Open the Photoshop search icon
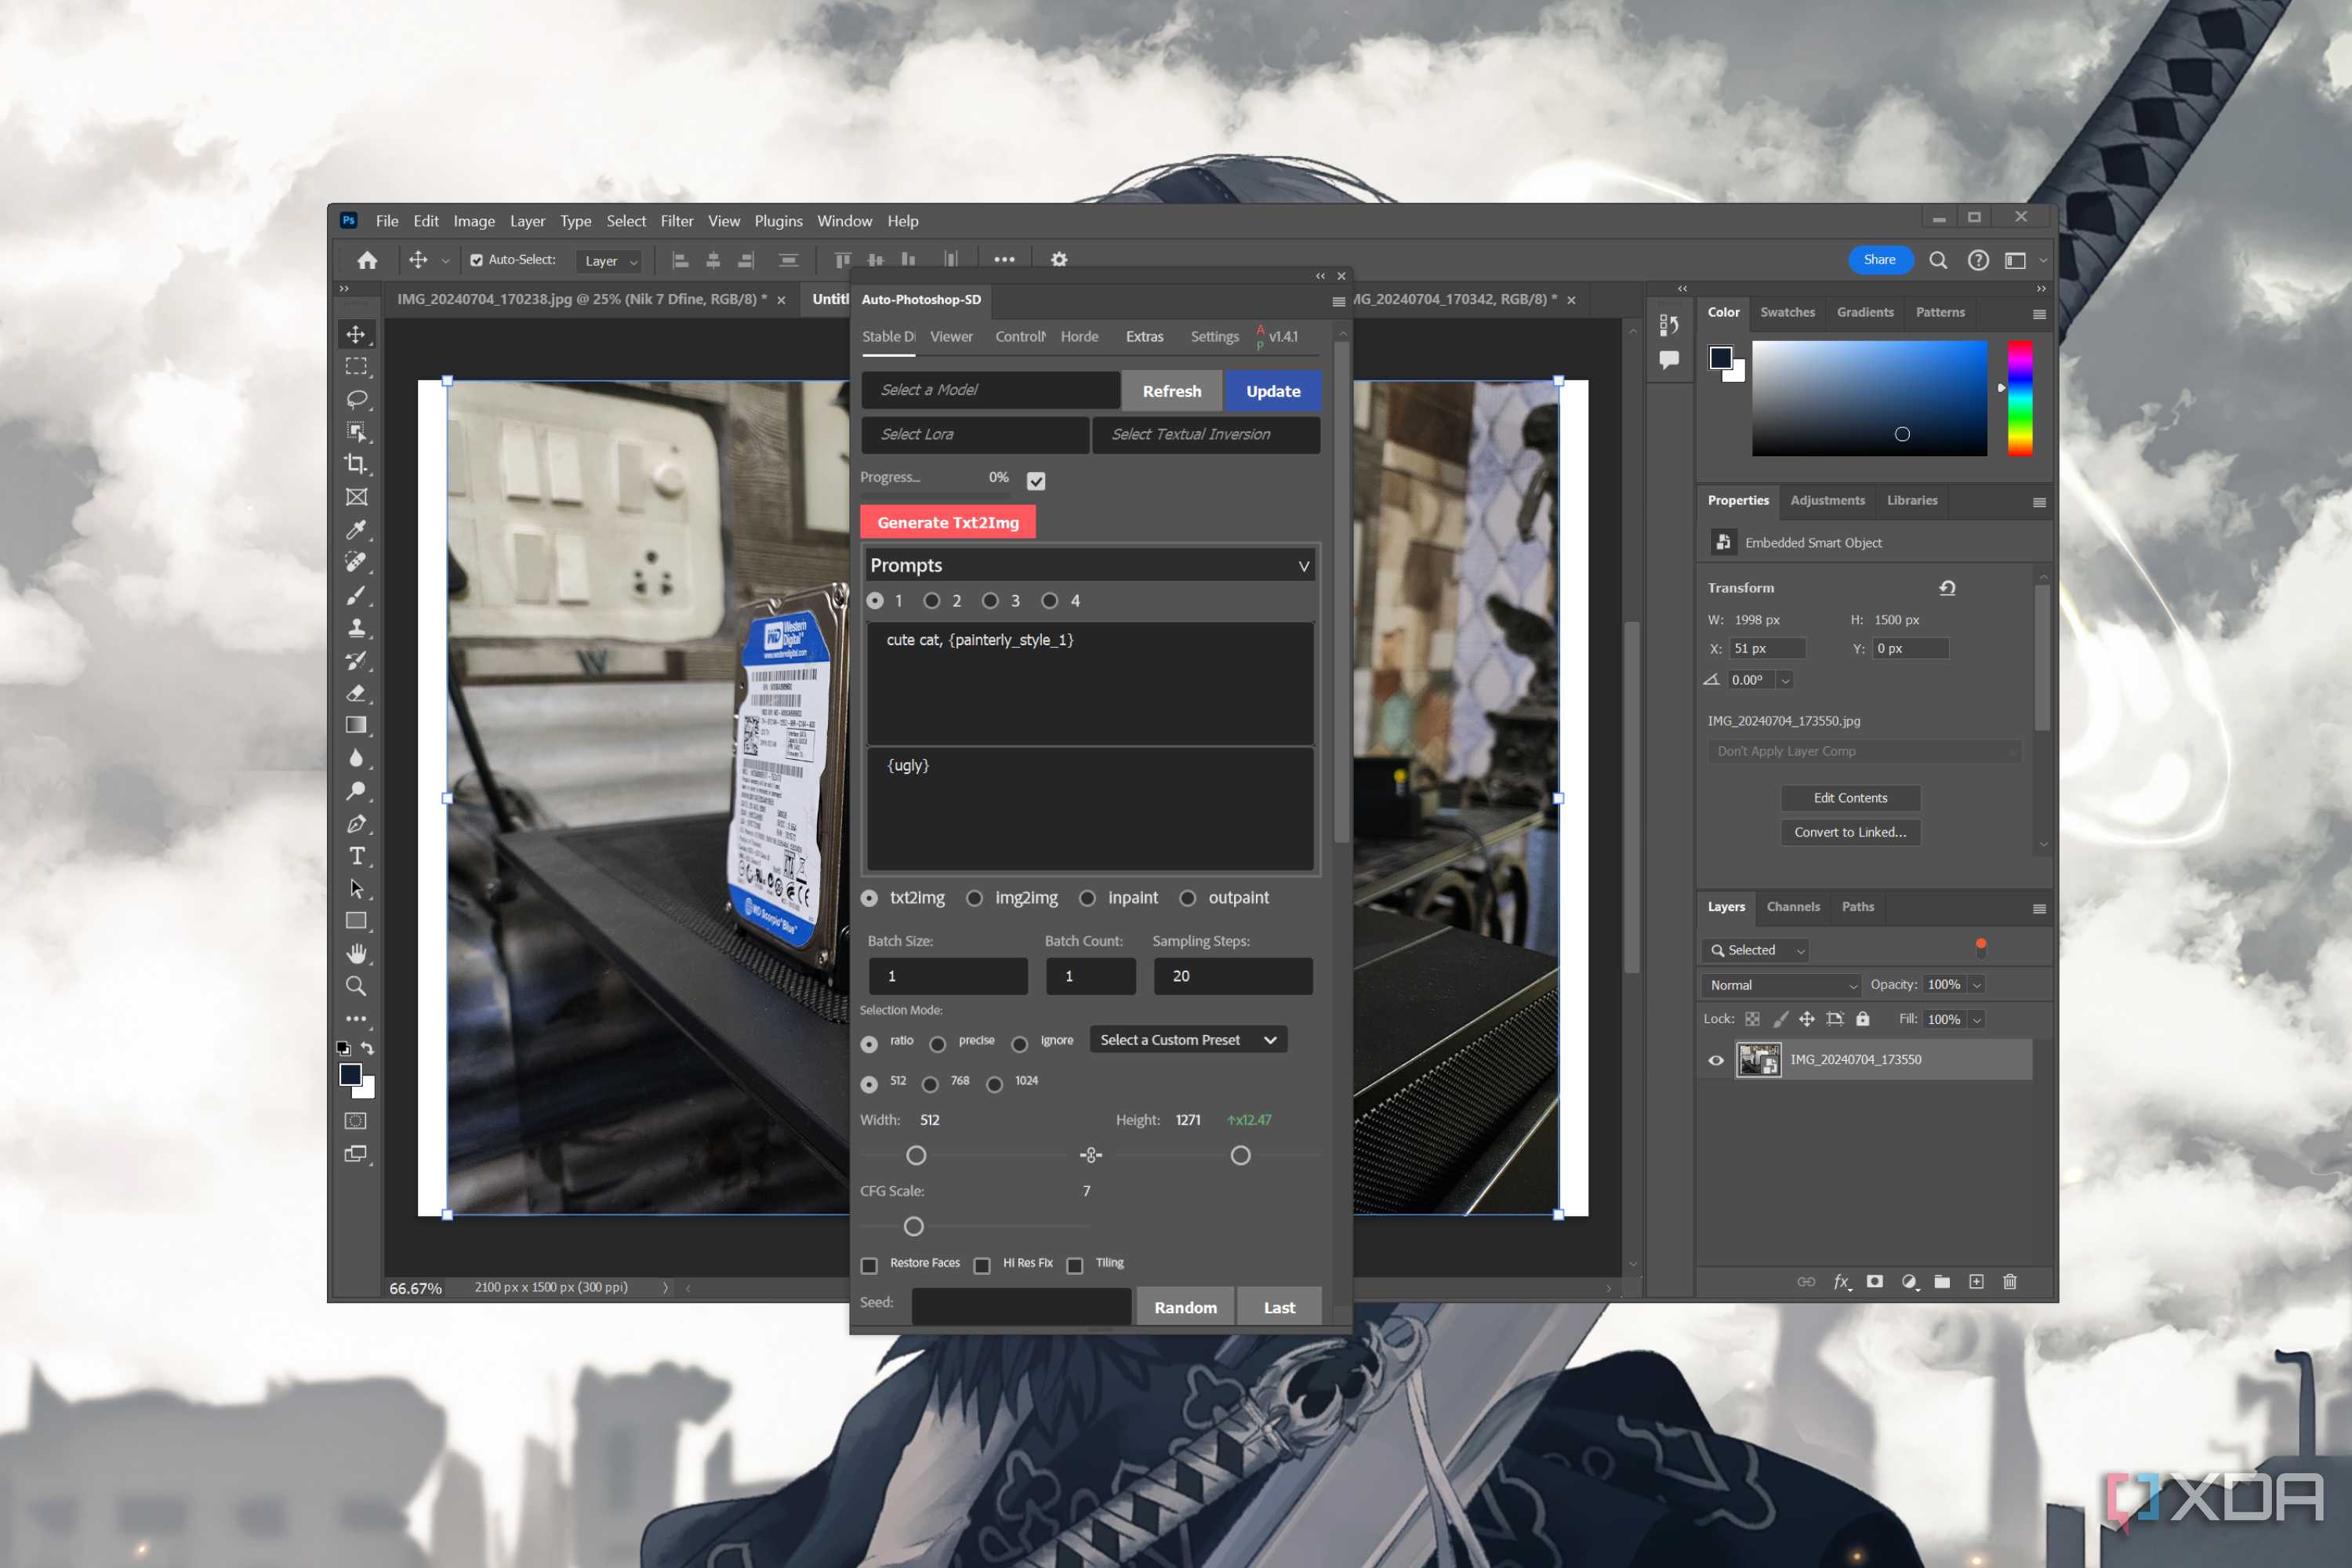 pos(1938,260)
